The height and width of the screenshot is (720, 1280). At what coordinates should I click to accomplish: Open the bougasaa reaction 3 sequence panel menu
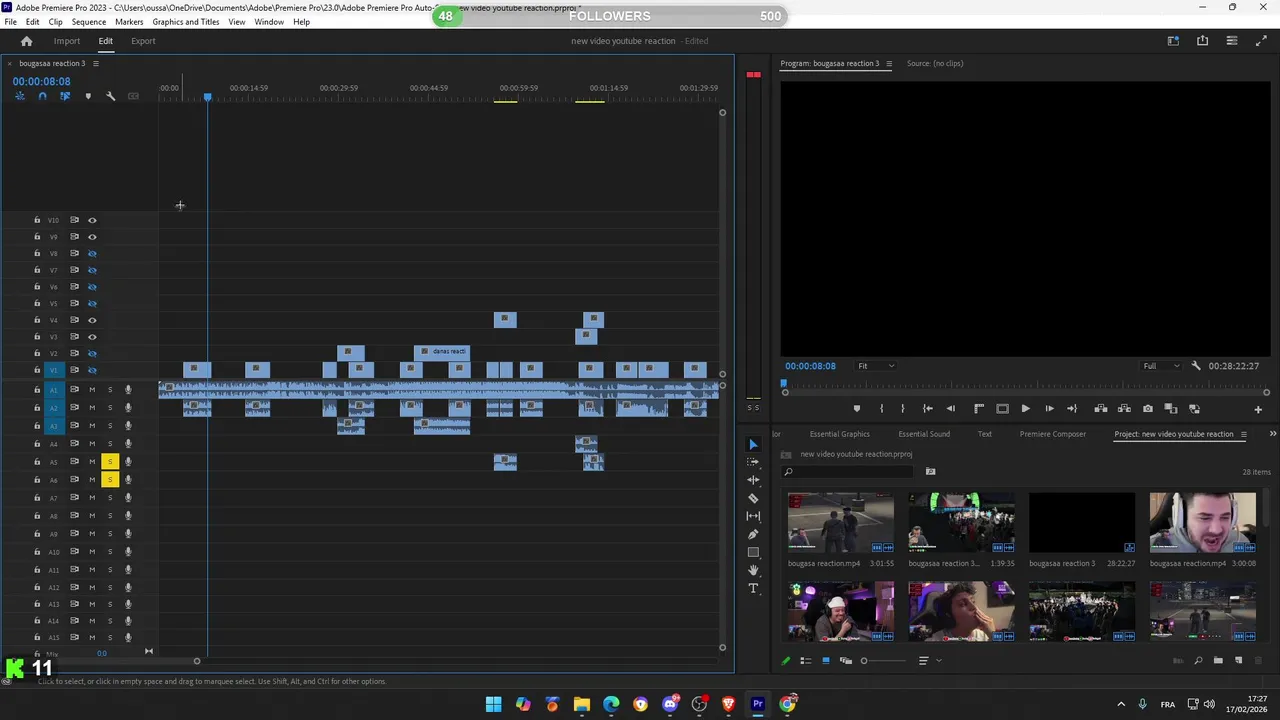(x=96, y=63)
